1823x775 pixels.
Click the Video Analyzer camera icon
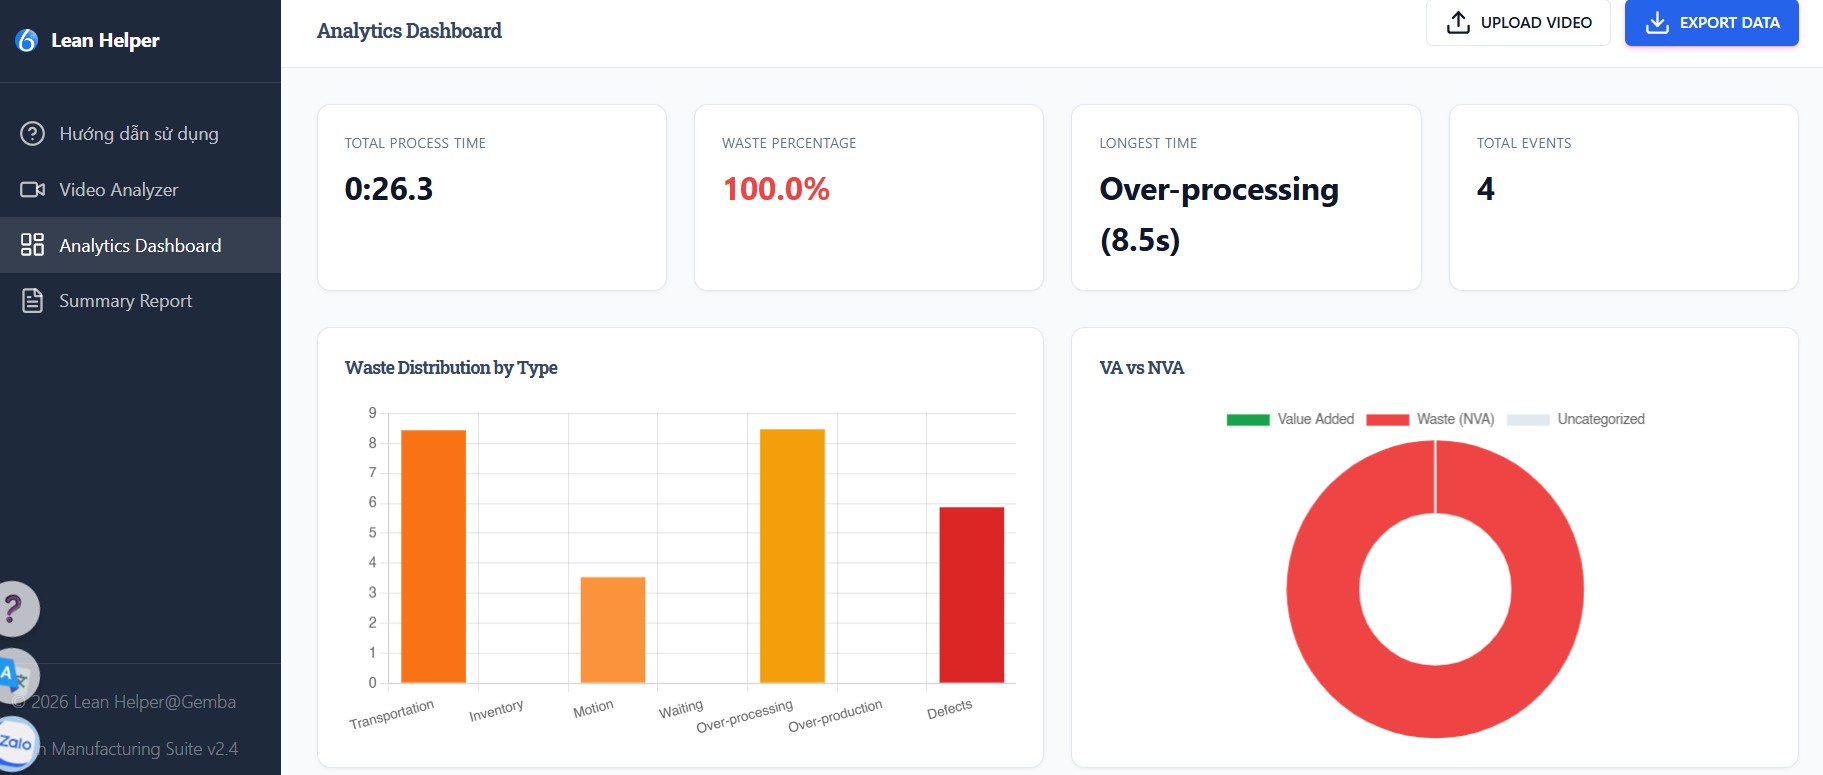point(32,190)
